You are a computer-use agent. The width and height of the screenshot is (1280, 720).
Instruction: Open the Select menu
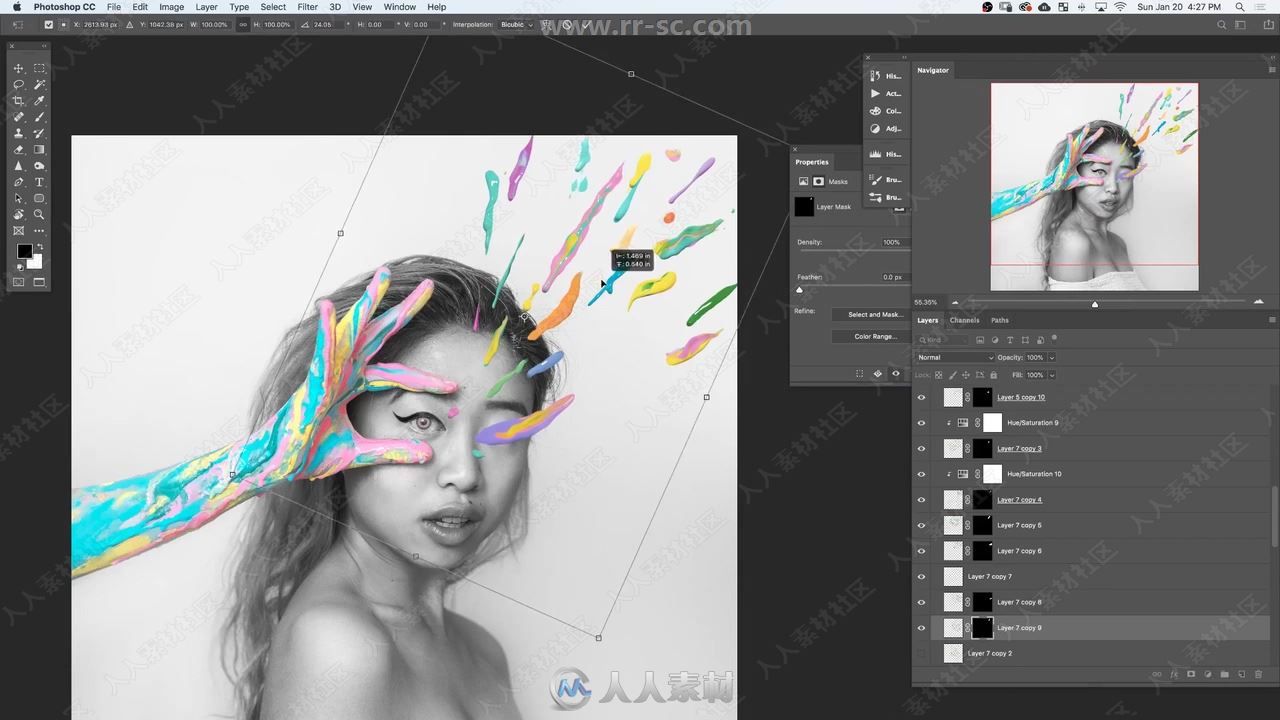[x=273, y=7]
